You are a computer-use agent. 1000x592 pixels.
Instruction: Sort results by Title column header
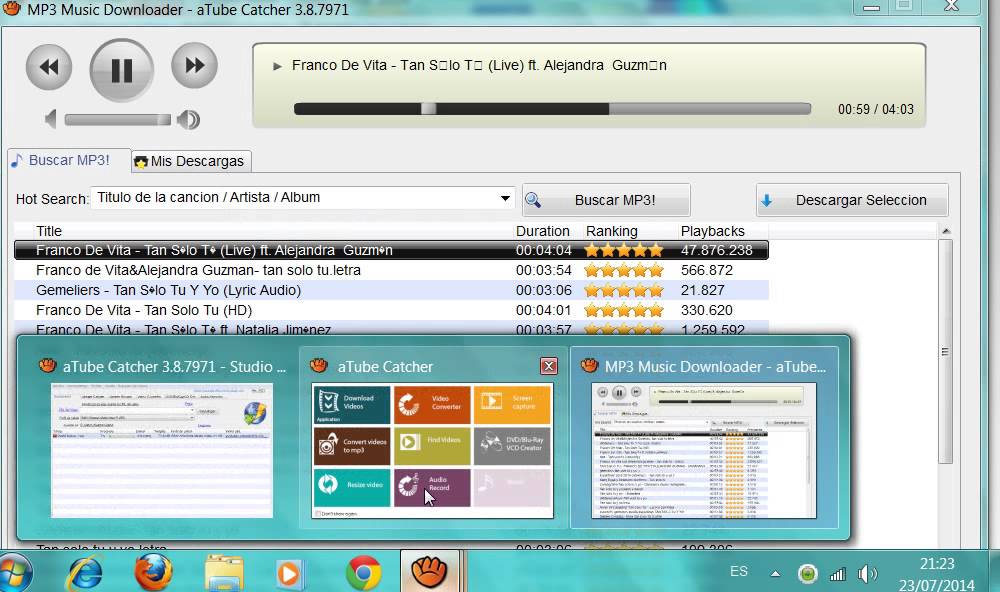(48, 231)
